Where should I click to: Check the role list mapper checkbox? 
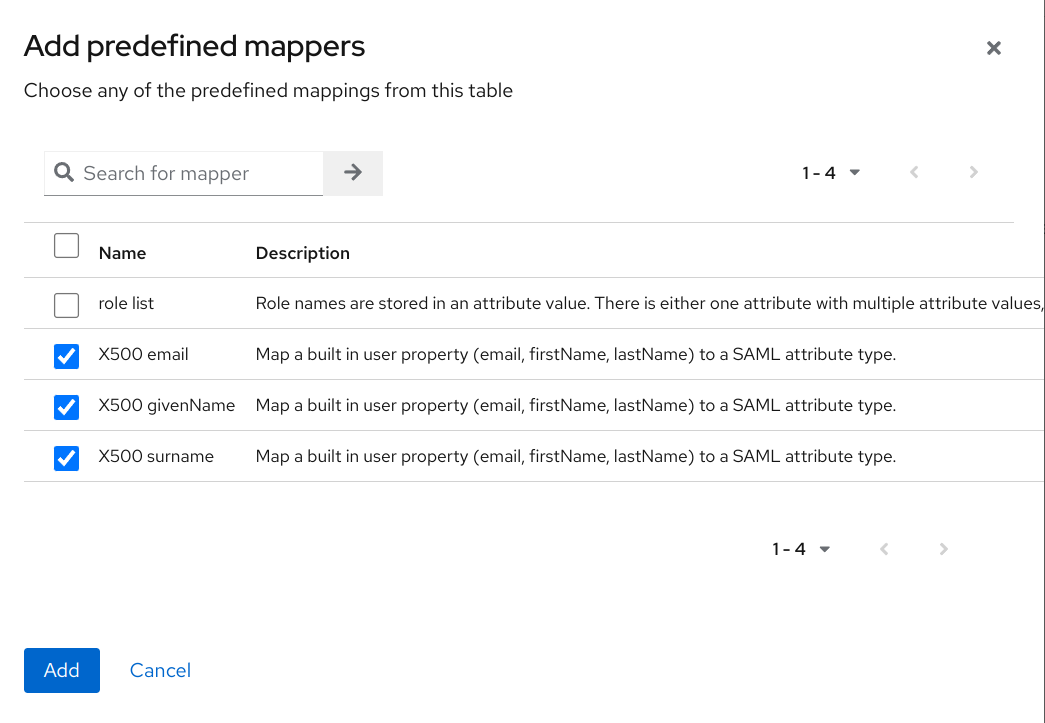click(66, 304)
